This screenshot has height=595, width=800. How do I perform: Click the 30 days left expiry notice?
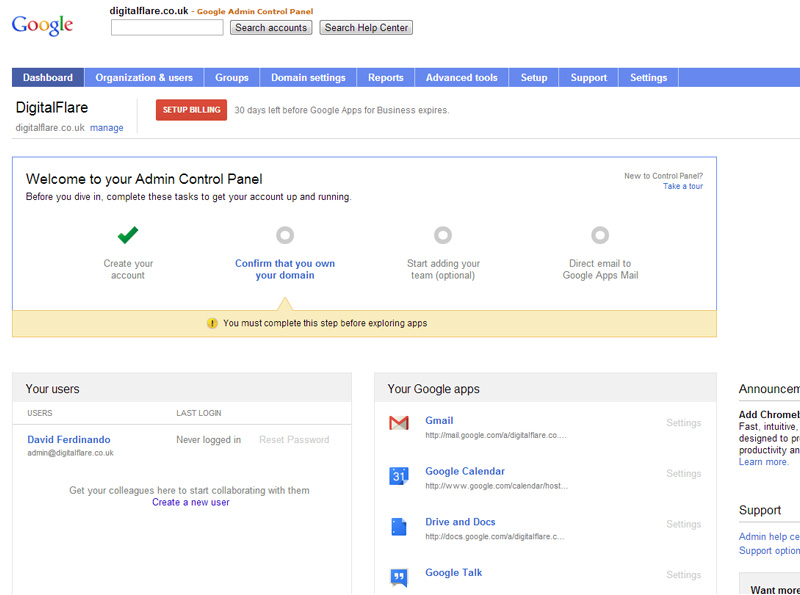click(x=341, y=110)
